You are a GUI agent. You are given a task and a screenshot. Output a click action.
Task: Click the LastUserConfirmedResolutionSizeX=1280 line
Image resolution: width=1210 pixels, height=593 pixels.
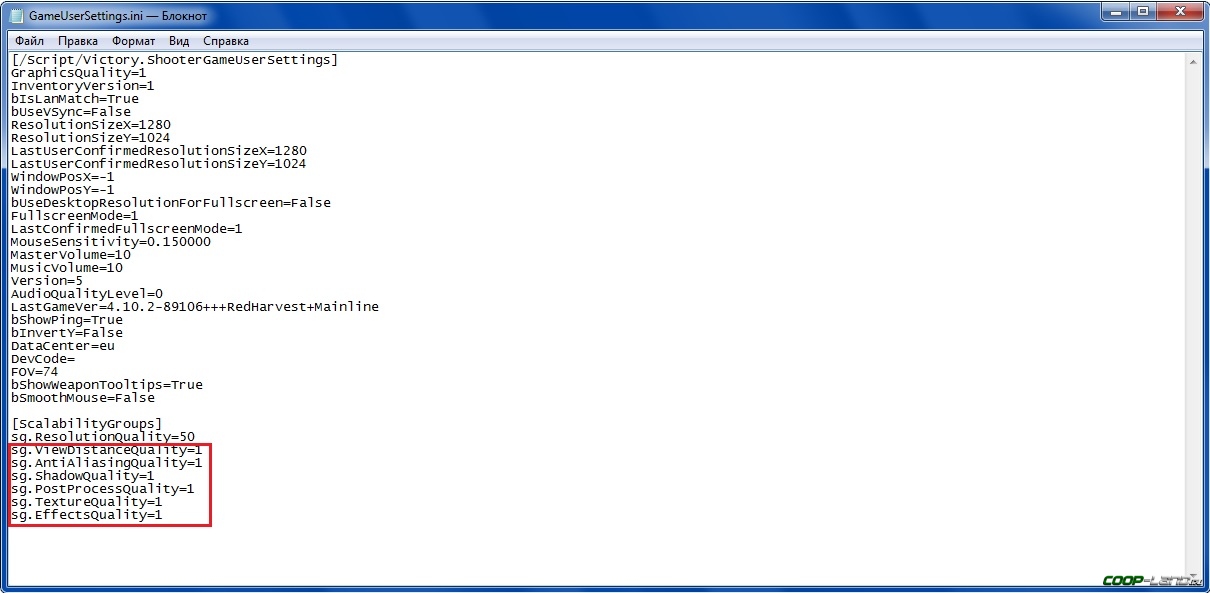click(158, 151)
